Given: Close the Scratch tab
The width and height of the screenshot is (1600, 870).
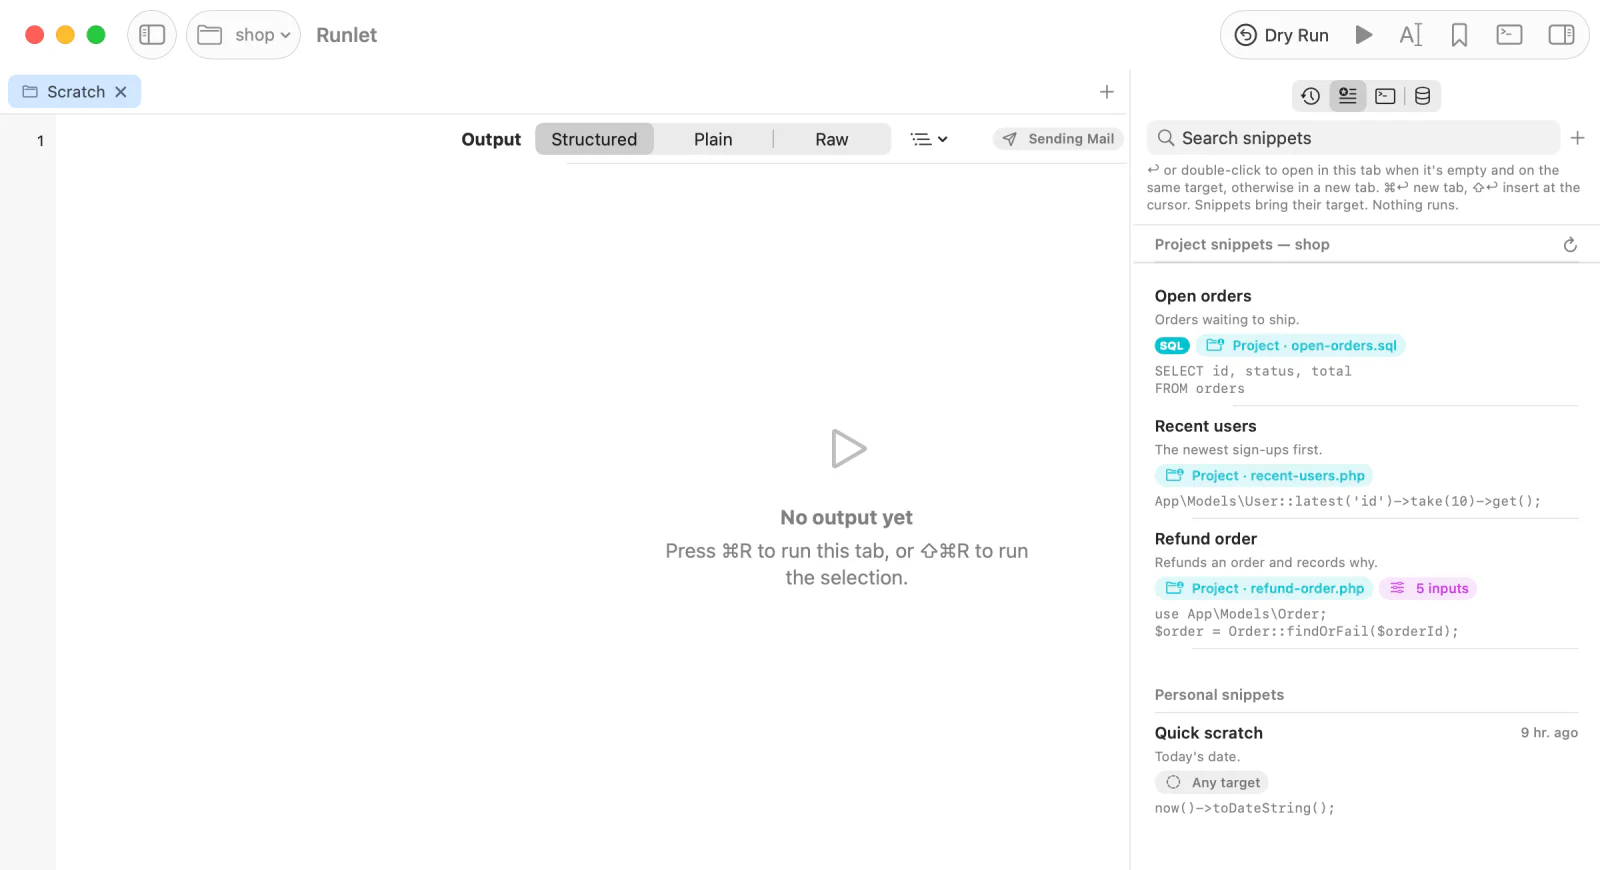Looking at the screenshot, I should coord(121,92).
